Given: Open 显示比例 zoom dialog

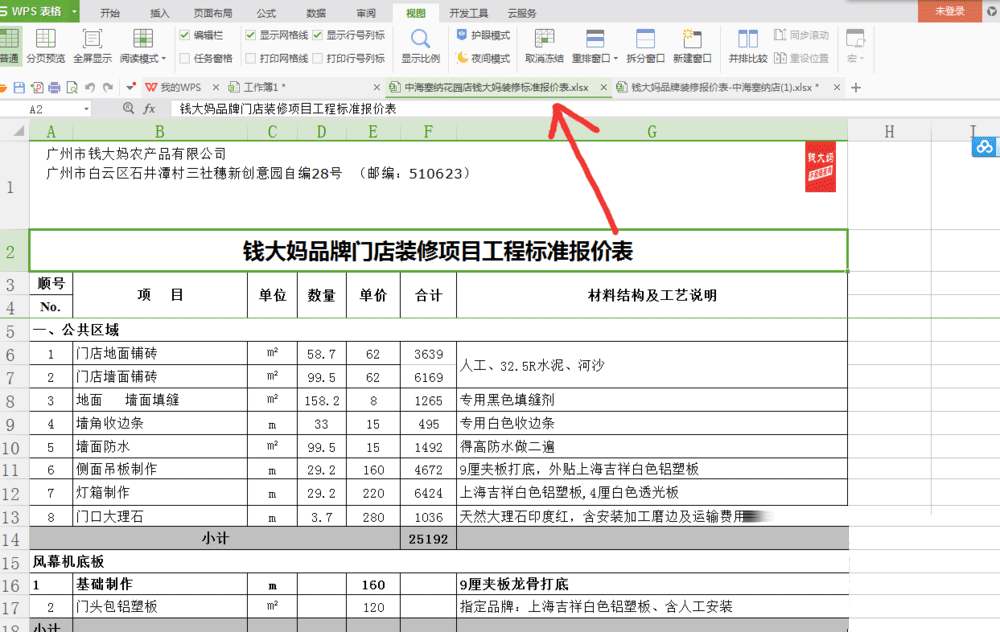Looking at the screenshot, I should [420, 46].
